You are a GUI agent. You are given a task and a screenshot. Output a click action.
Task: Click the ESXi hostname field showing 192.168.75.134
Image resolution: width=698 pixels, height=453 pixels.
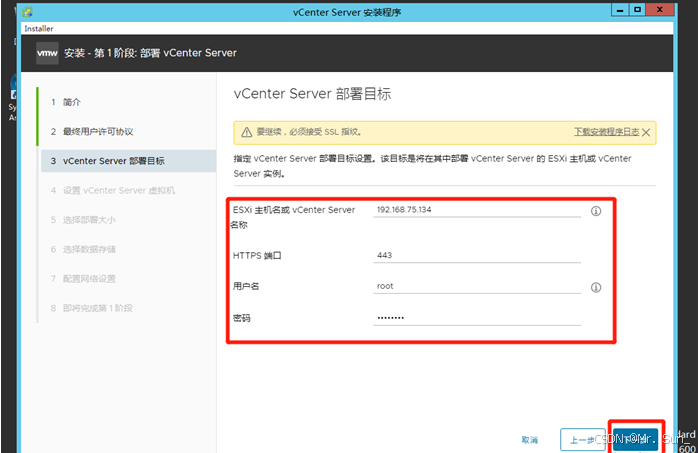477,210
